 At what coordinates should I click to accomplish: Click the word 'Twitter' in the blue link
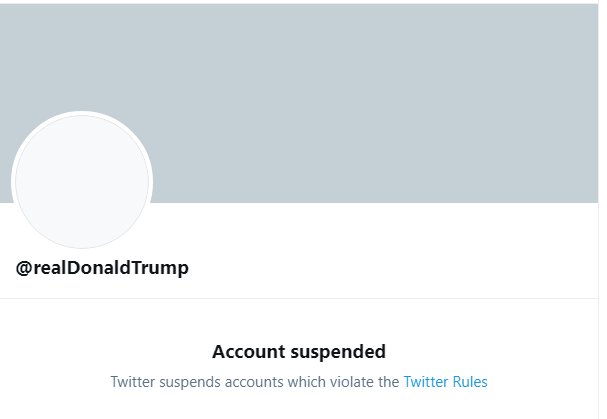click(426, 382)
